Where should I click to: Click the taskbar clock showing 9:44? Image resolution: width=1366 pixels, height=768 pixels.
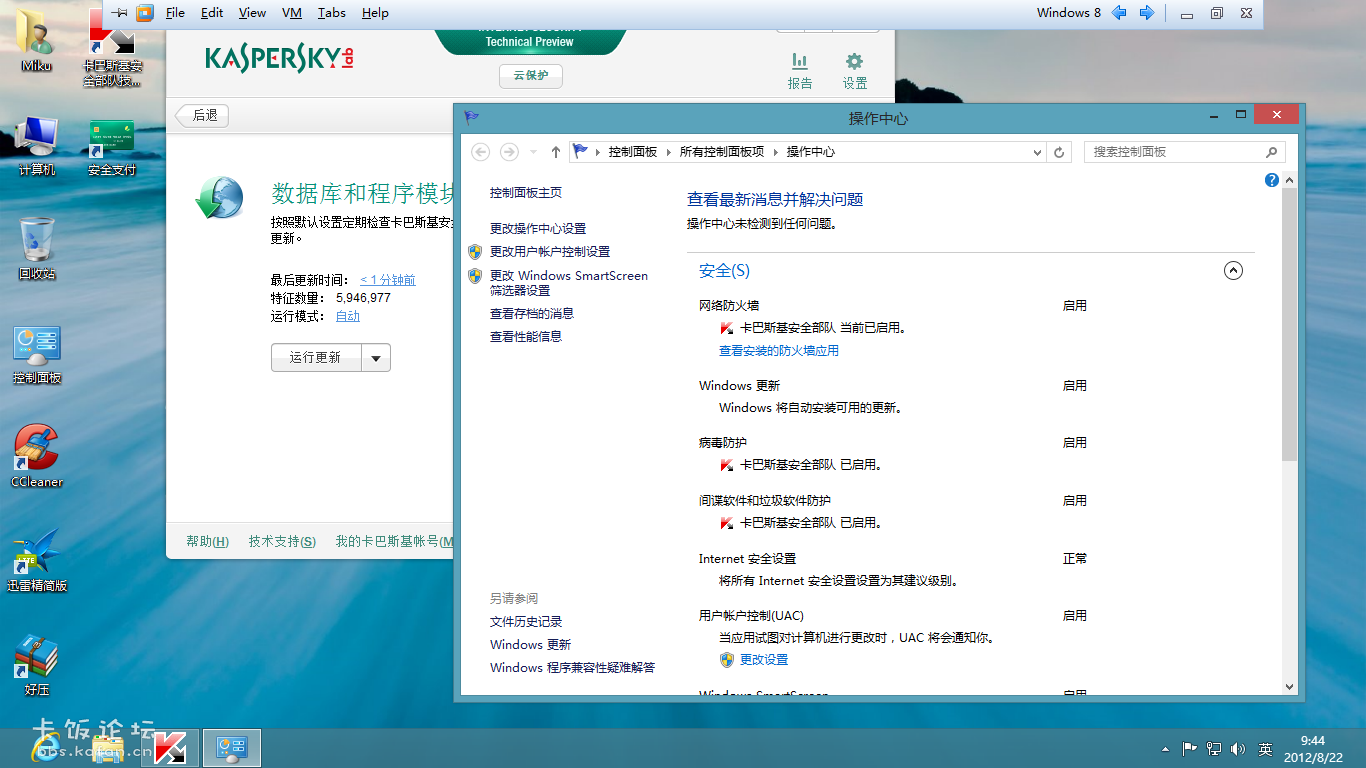coord(1313,748)
